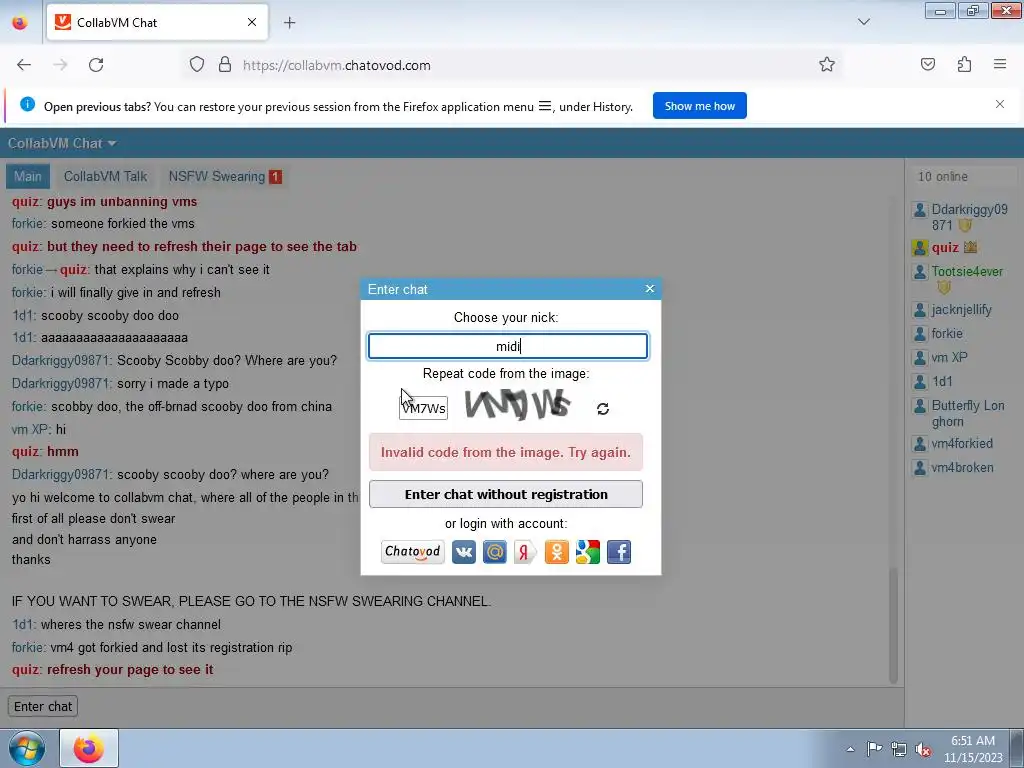This screenshot has width=1024, height=768.
Task: Log in with Google account
Action: tap(588, 552)
